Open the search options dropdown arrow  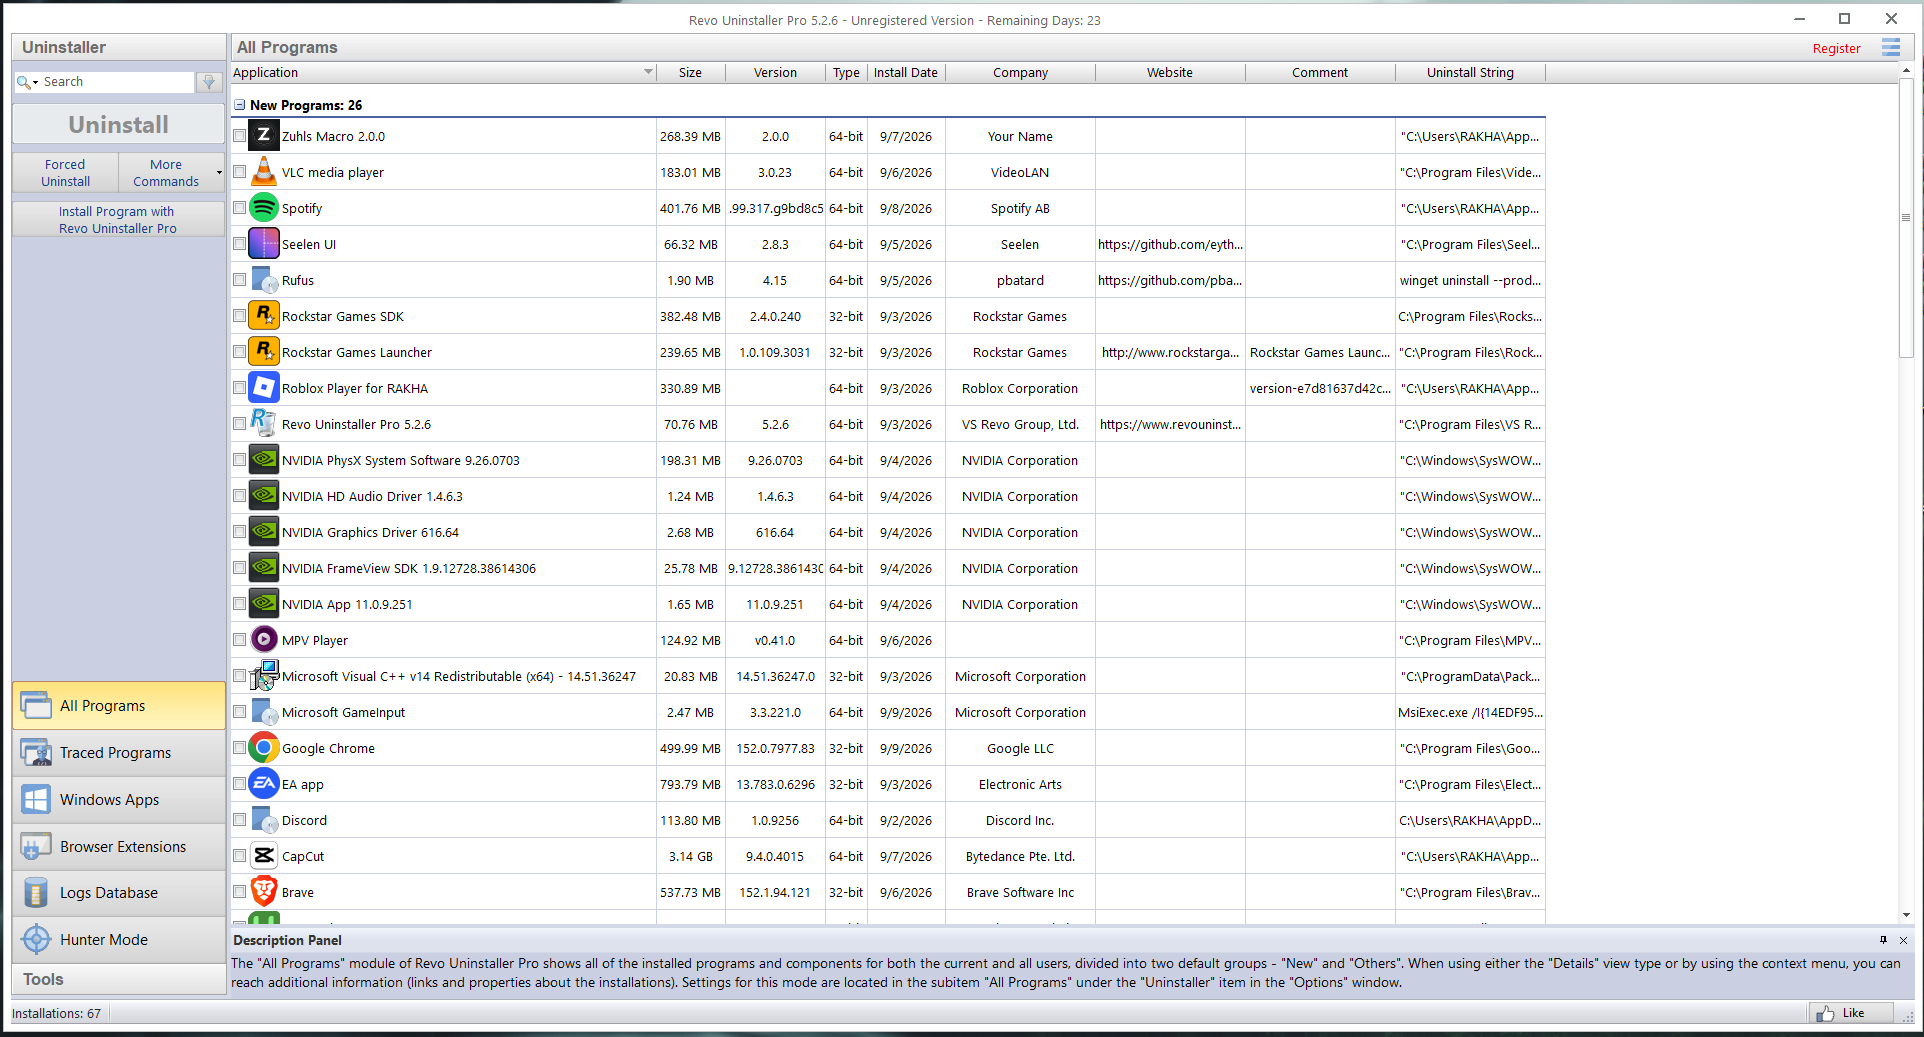pos(36,82)
